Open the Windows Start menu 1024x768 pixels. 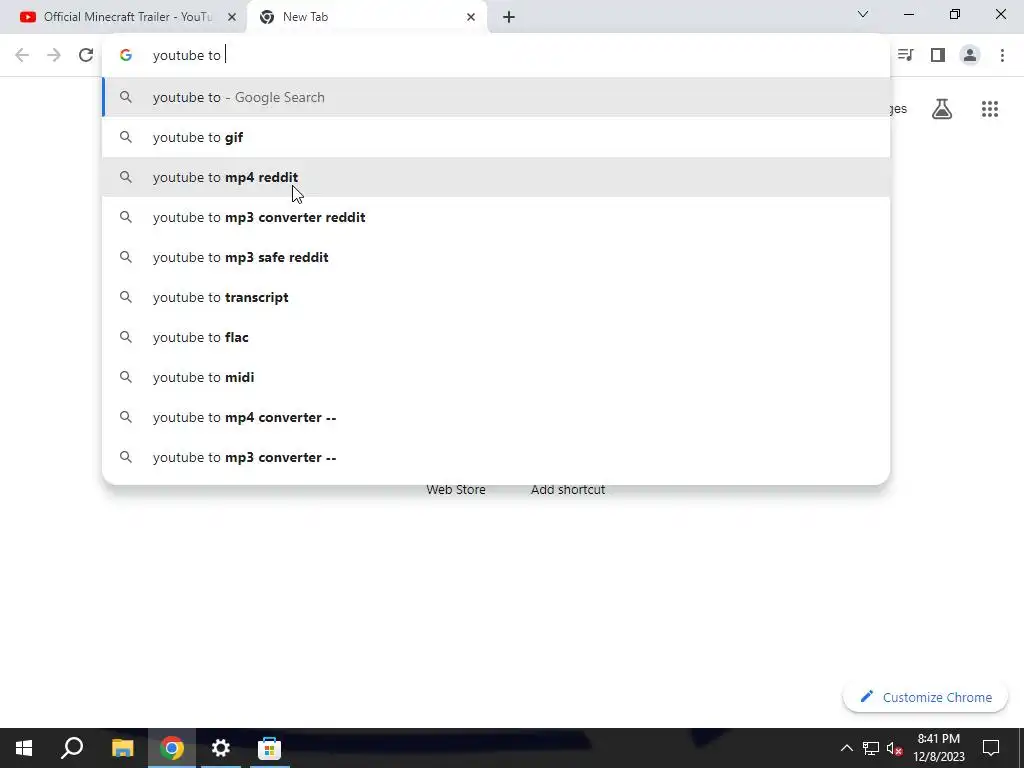pos(24,748)
